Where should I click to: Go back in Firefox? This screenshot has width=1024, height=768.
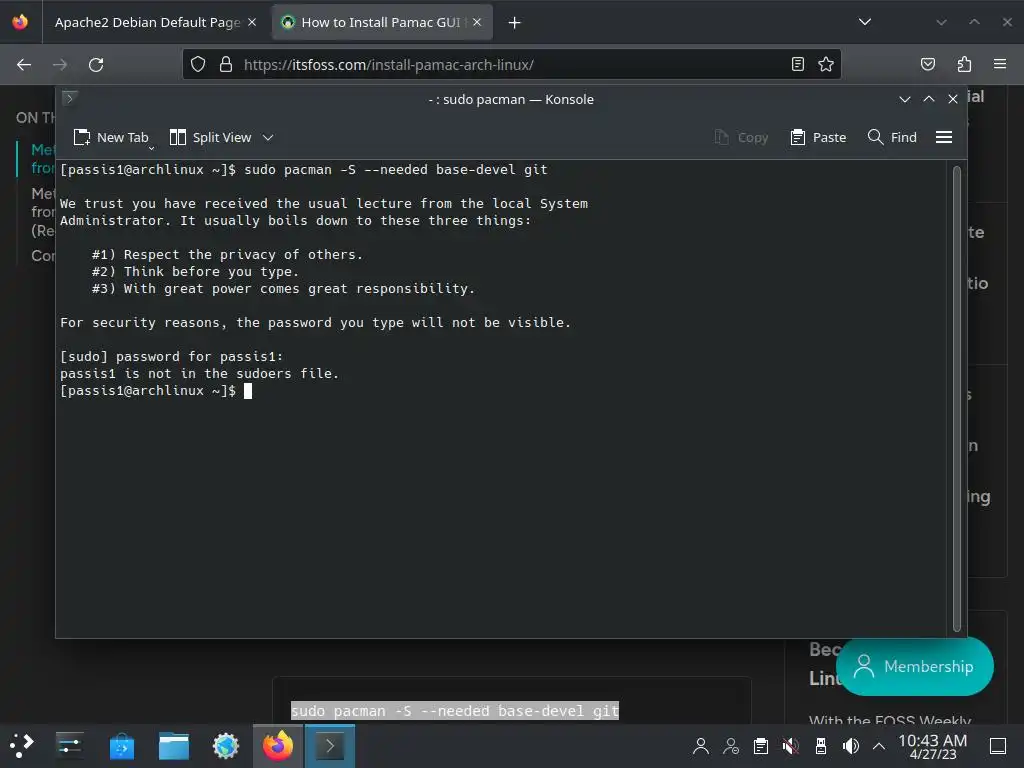click(24, 65)
